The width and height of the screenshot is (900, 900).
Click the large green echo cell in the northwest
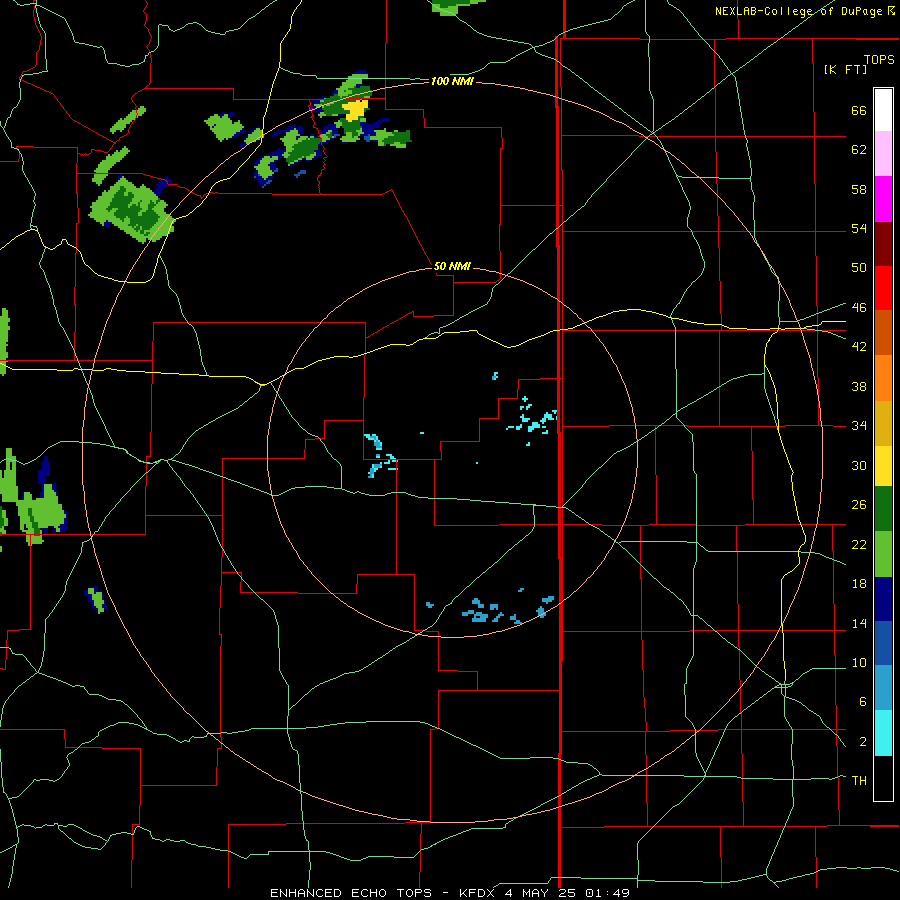click(132, 210)
